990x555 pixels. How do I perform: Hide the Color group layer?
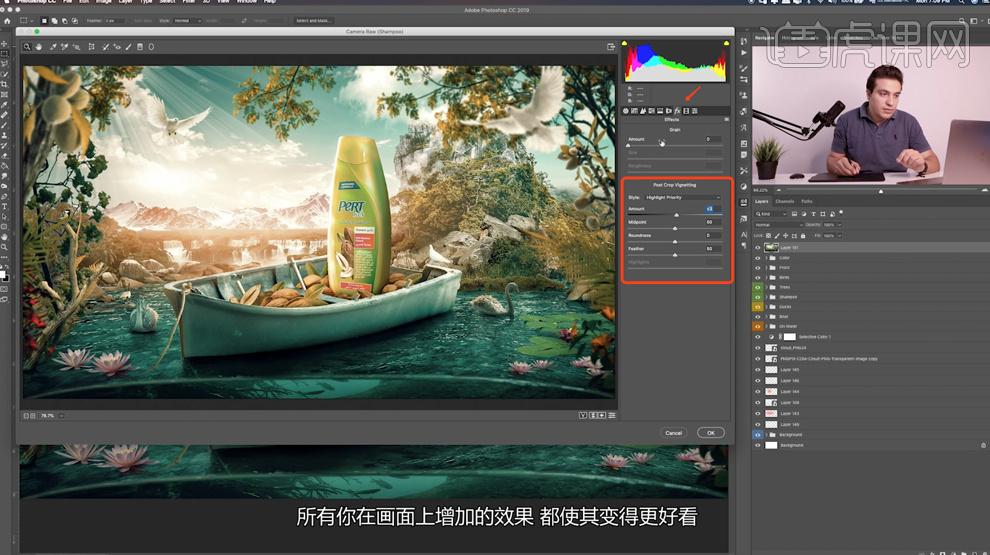coord(758,258)
